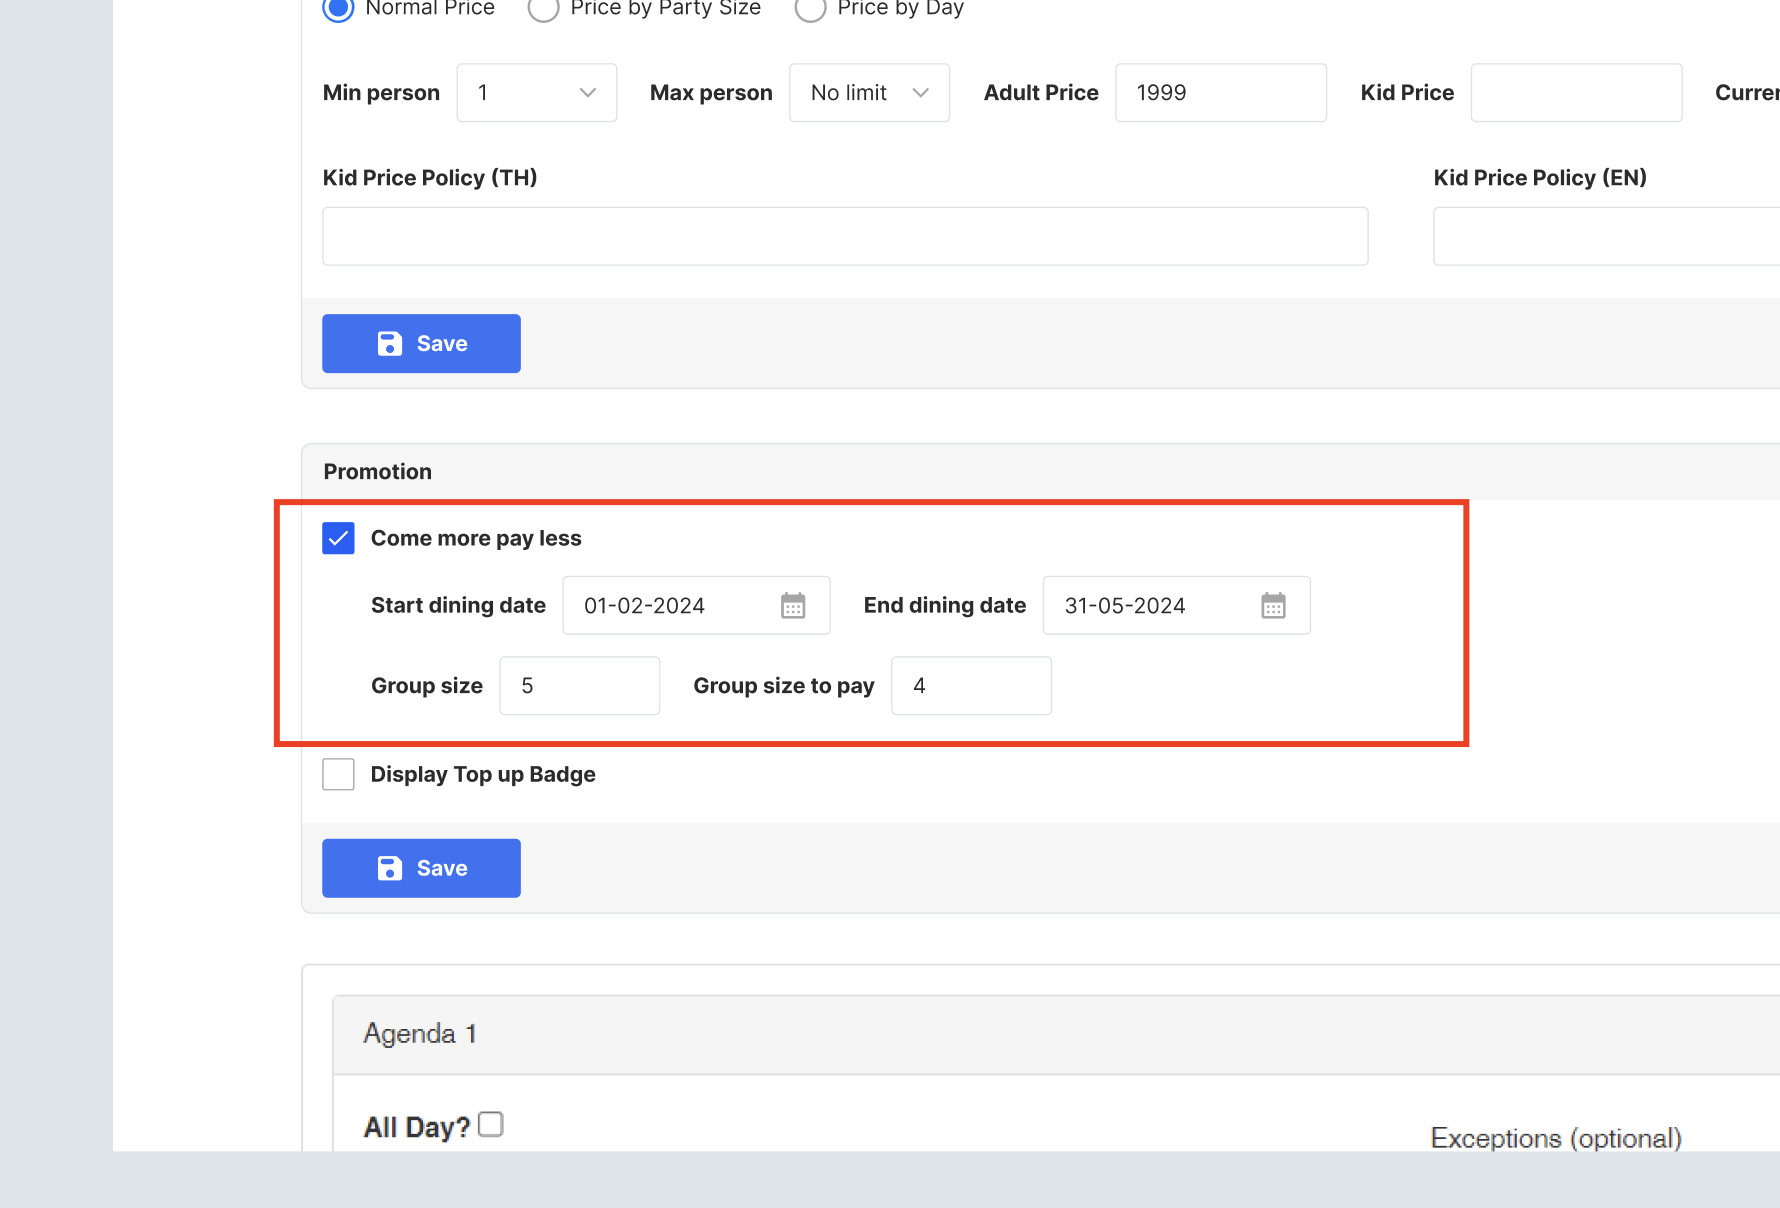Click the Group size input field

pyautogui.click(x=579, y=686)
